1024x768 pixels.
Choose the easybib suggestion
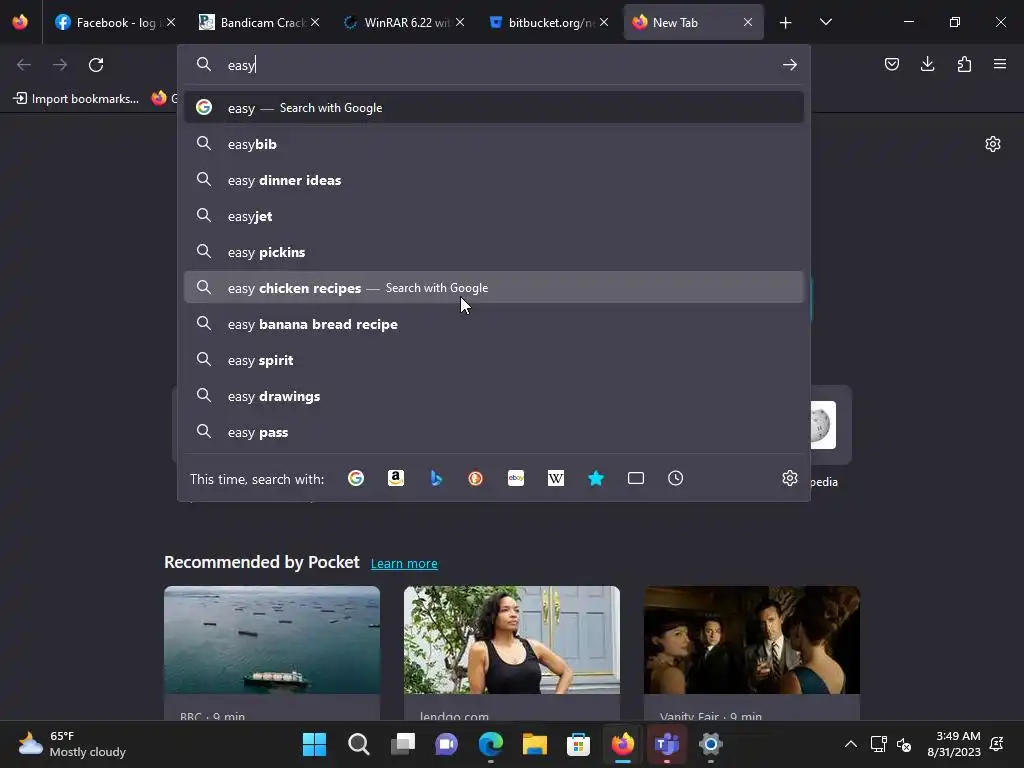tap(494, 144)
